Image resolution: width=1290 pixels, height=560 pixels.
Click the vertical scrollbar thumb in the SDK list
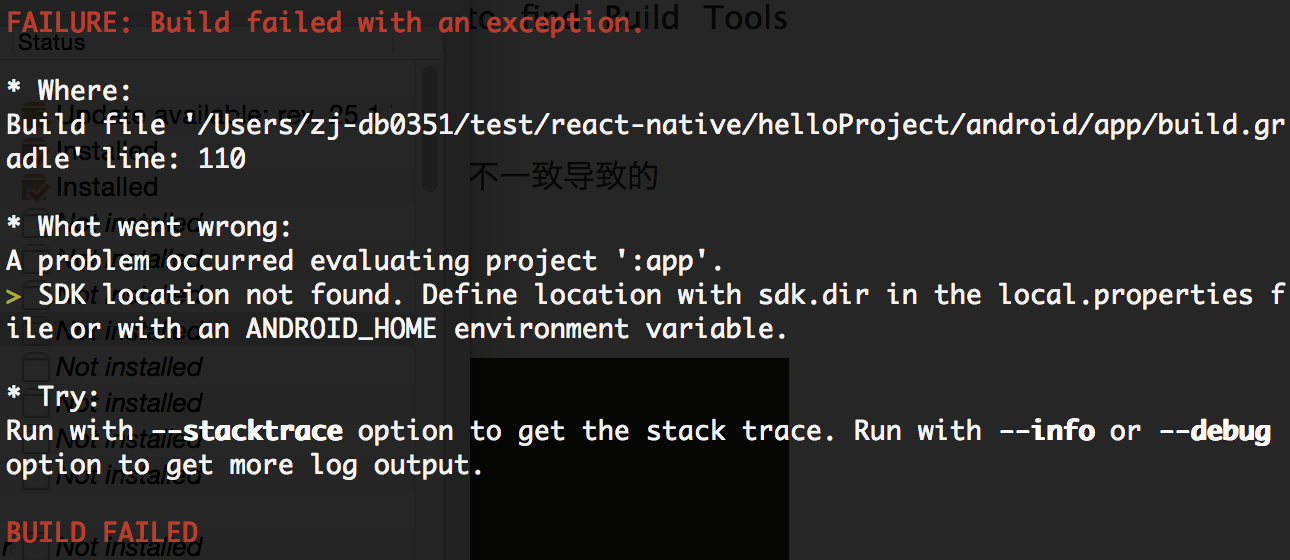coord(430,128)
